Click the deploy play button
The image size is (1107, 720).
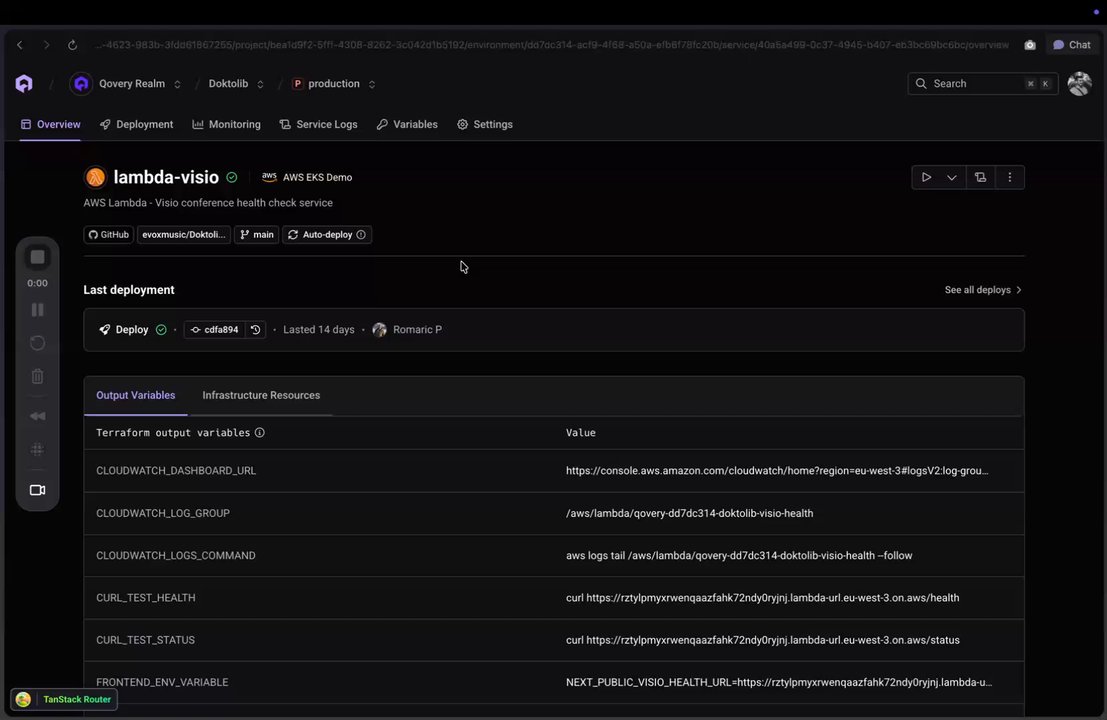926,177
